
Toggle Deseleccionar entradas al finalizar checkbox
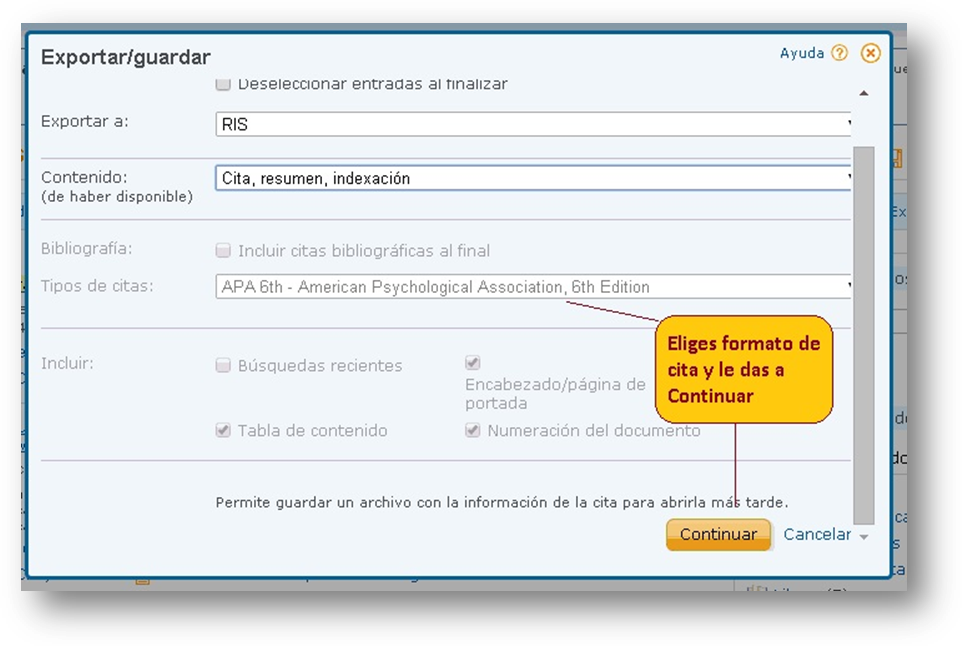coord(224,85)
